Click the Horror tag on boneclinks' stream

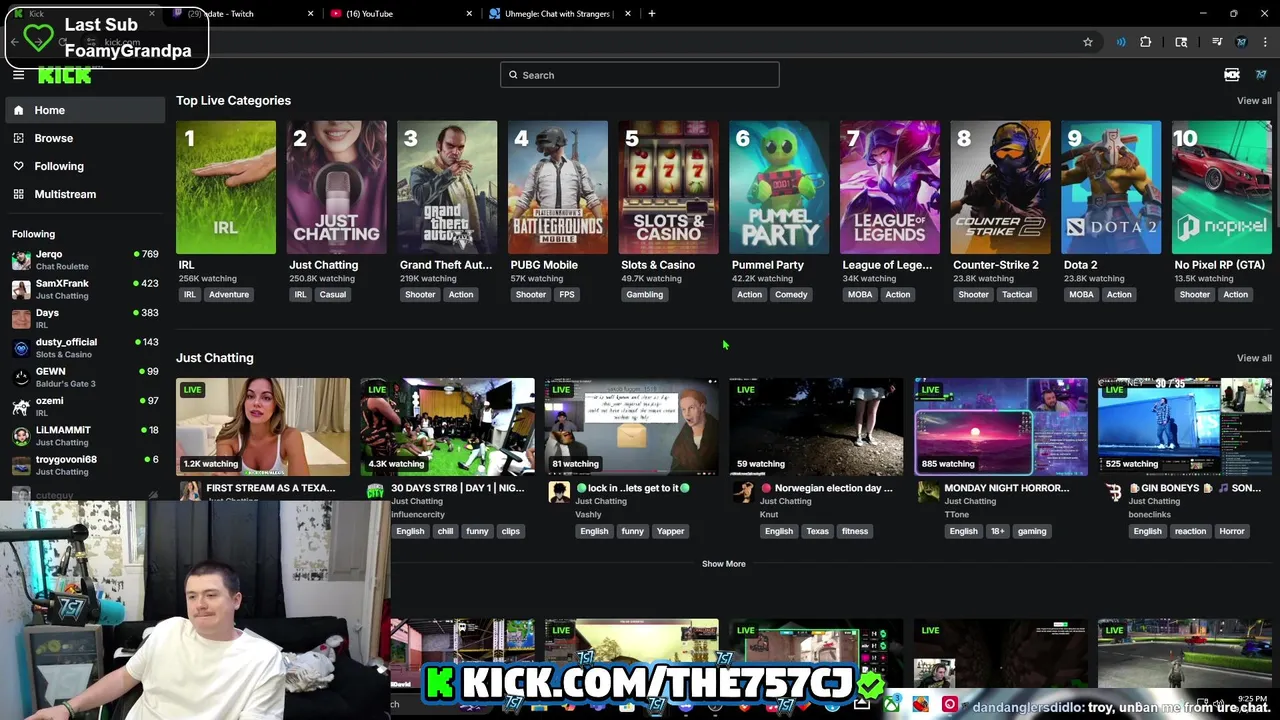point(1232,531)
